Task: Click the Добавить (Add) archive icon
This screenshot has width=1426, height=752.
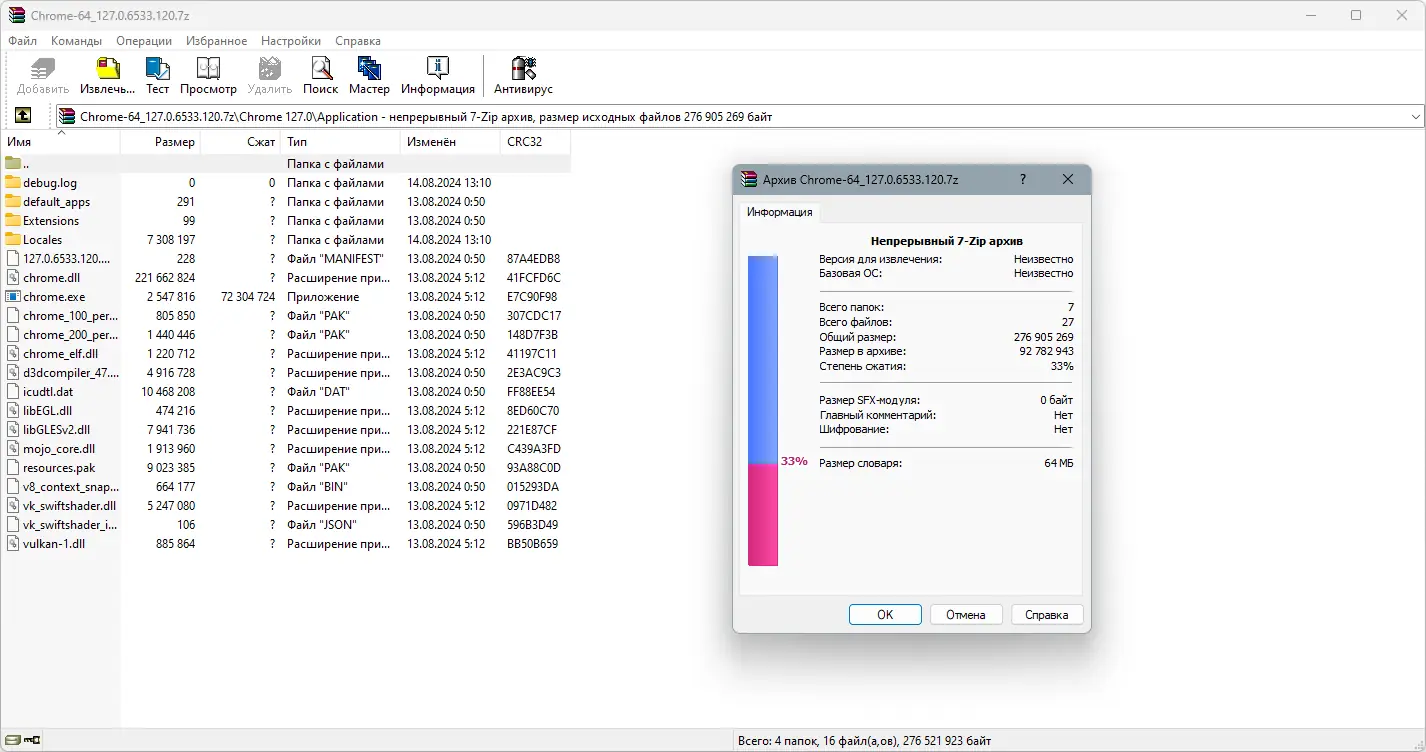Action: point(41,70)
